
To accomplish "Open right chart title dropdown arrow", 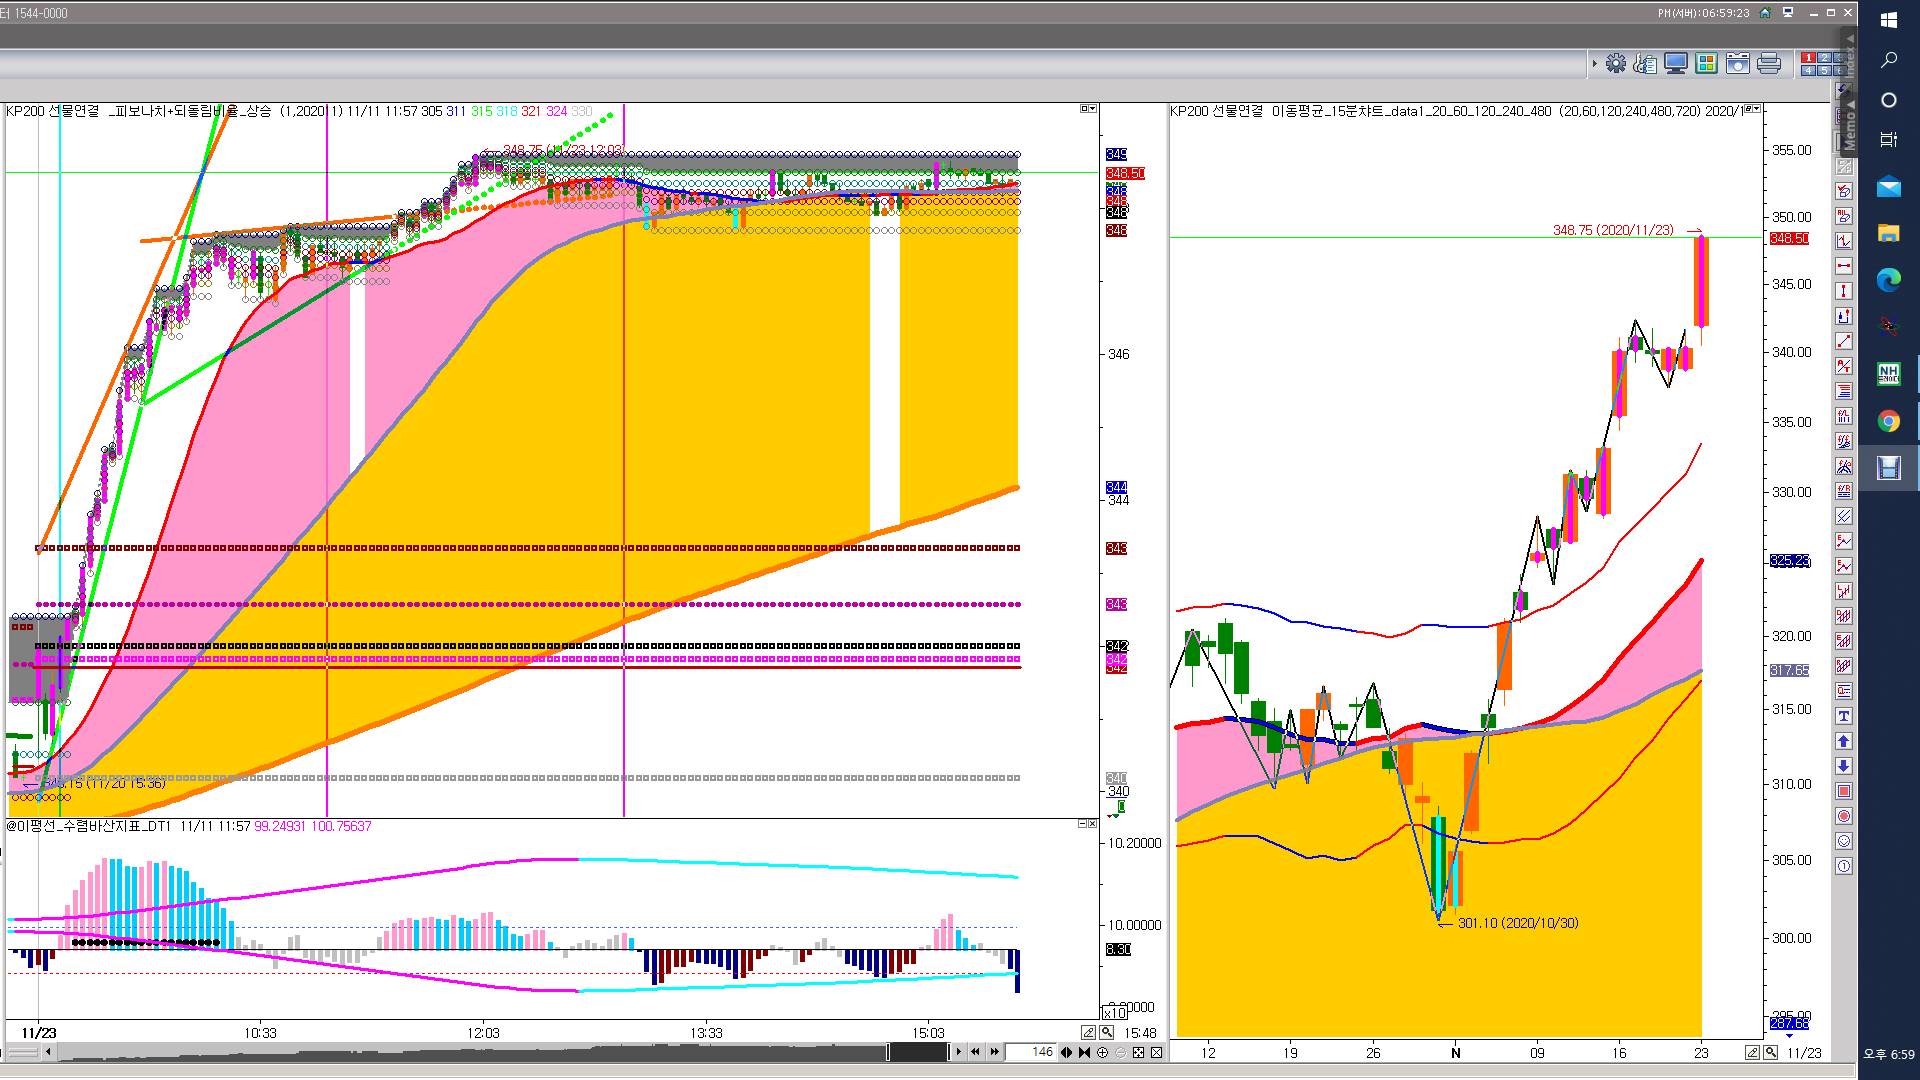I will click(1757, 109).
